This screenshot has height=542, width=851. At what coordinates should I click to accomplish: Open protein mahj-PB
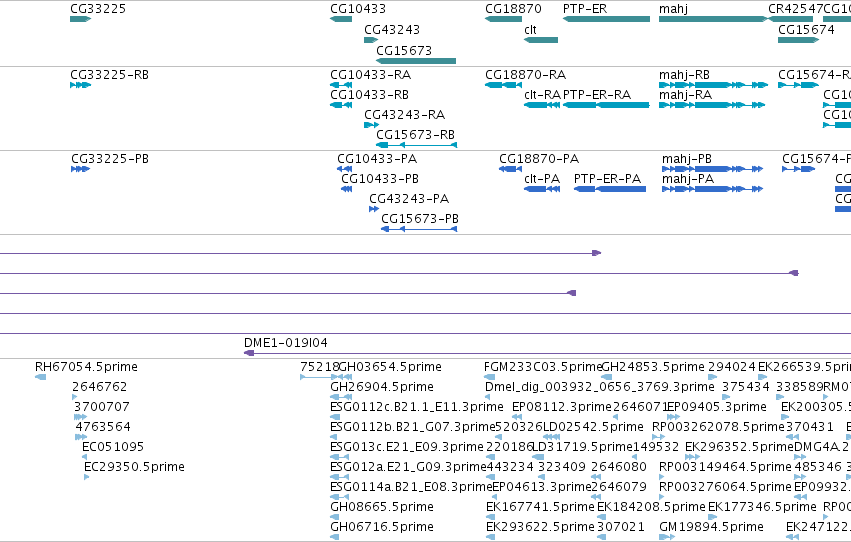pos(687,158)
